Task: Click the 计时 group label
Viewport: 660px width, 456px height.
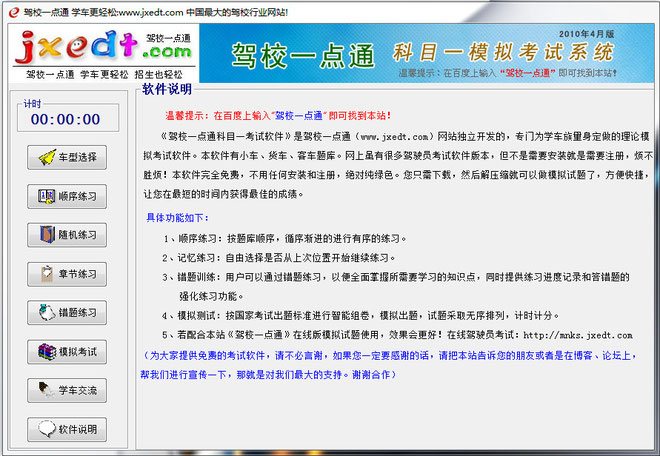Action: coord(32,104)
